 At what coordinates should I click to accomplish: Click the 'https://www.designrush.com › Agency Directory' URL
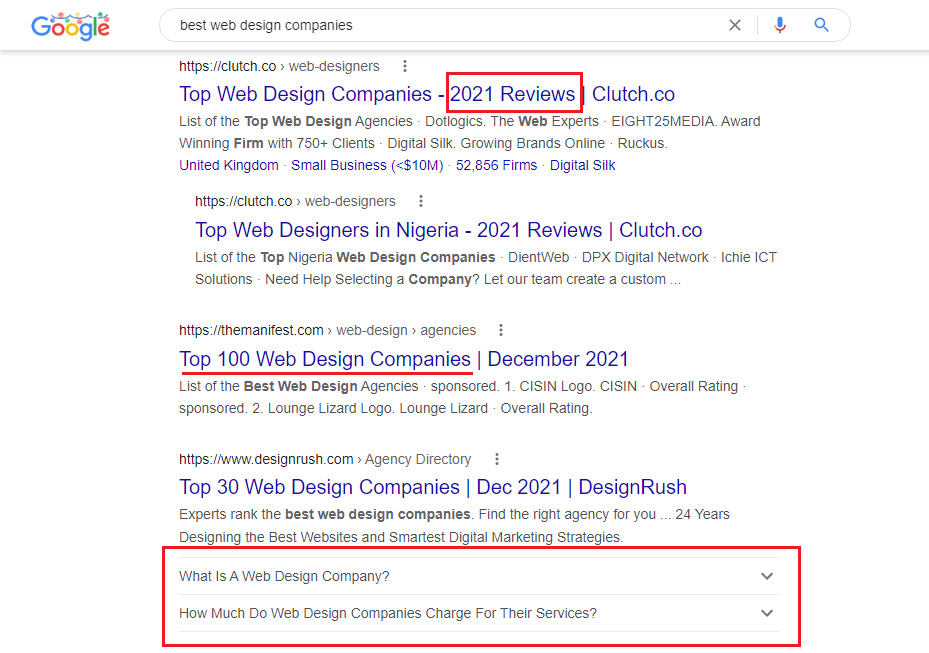pyautogui.click(x=325, y=459)
